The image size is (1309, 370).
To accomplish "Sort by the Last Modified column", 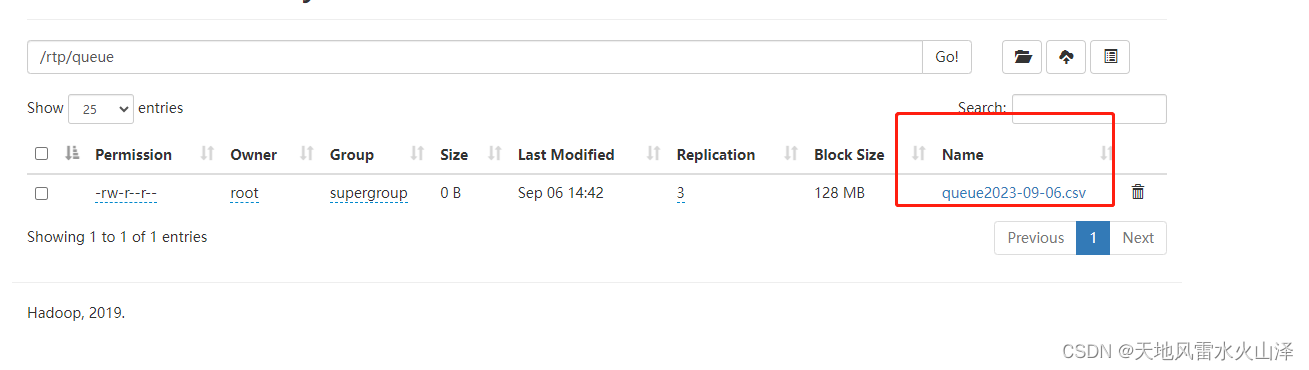I will coord(566,154).
